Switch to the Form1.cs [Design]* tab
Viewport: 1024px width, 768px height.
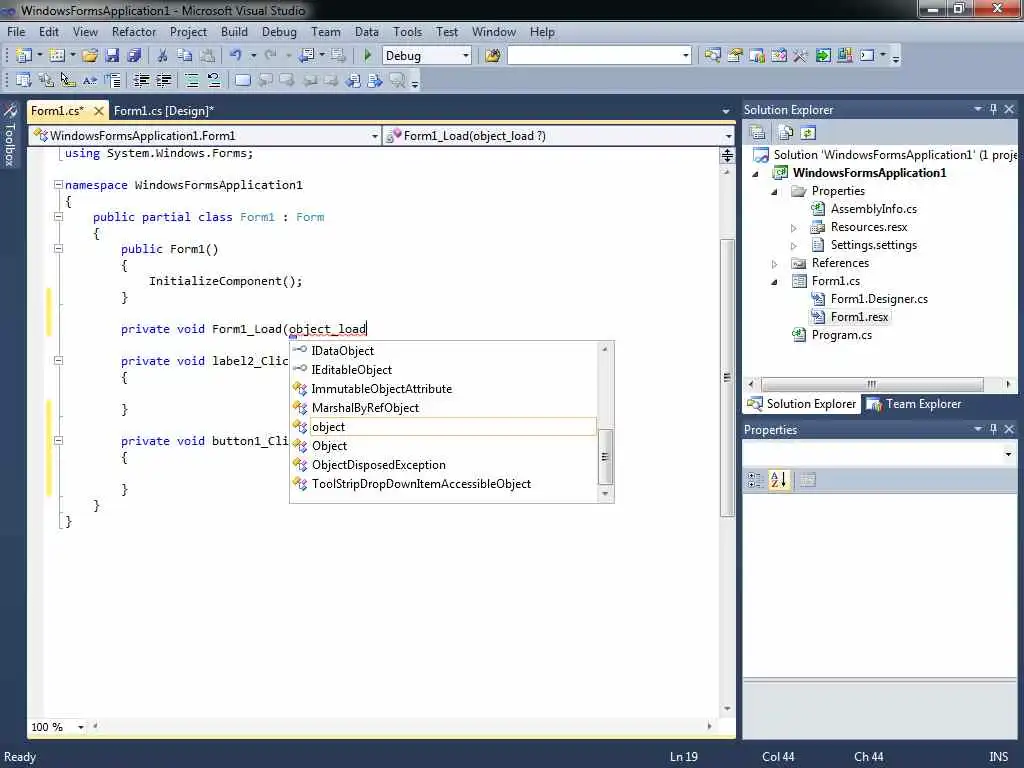click(x=163, y=110)
